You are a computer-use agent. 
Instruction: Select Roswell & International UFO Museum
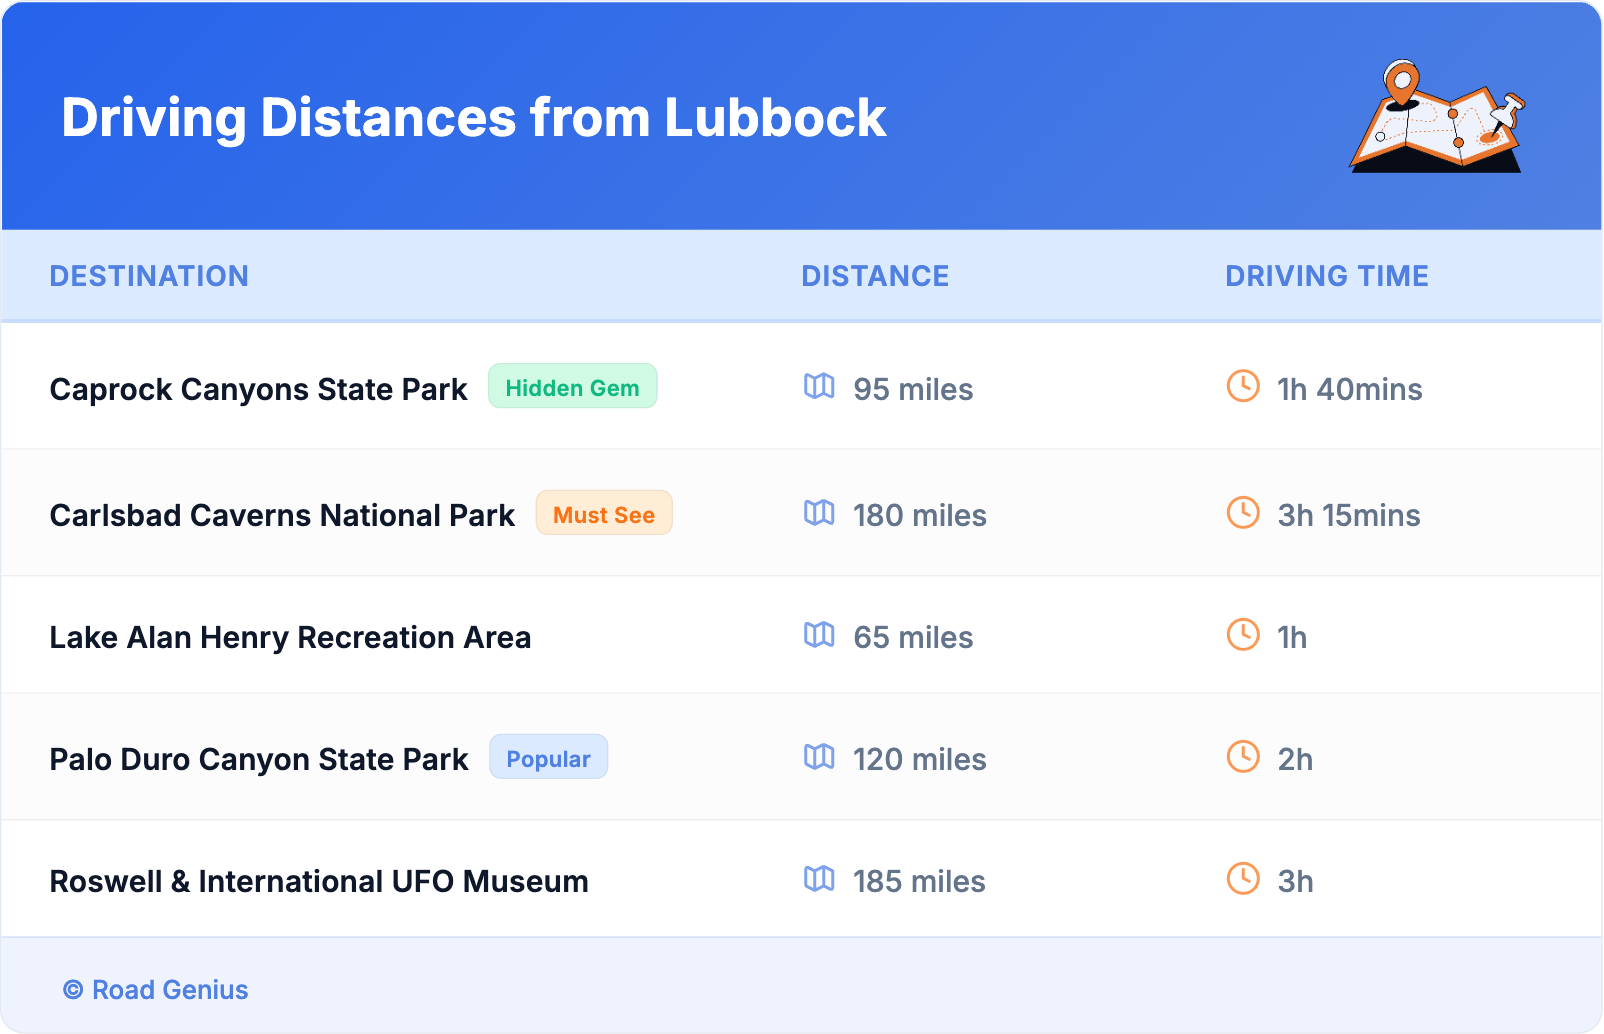coord(319,881)
